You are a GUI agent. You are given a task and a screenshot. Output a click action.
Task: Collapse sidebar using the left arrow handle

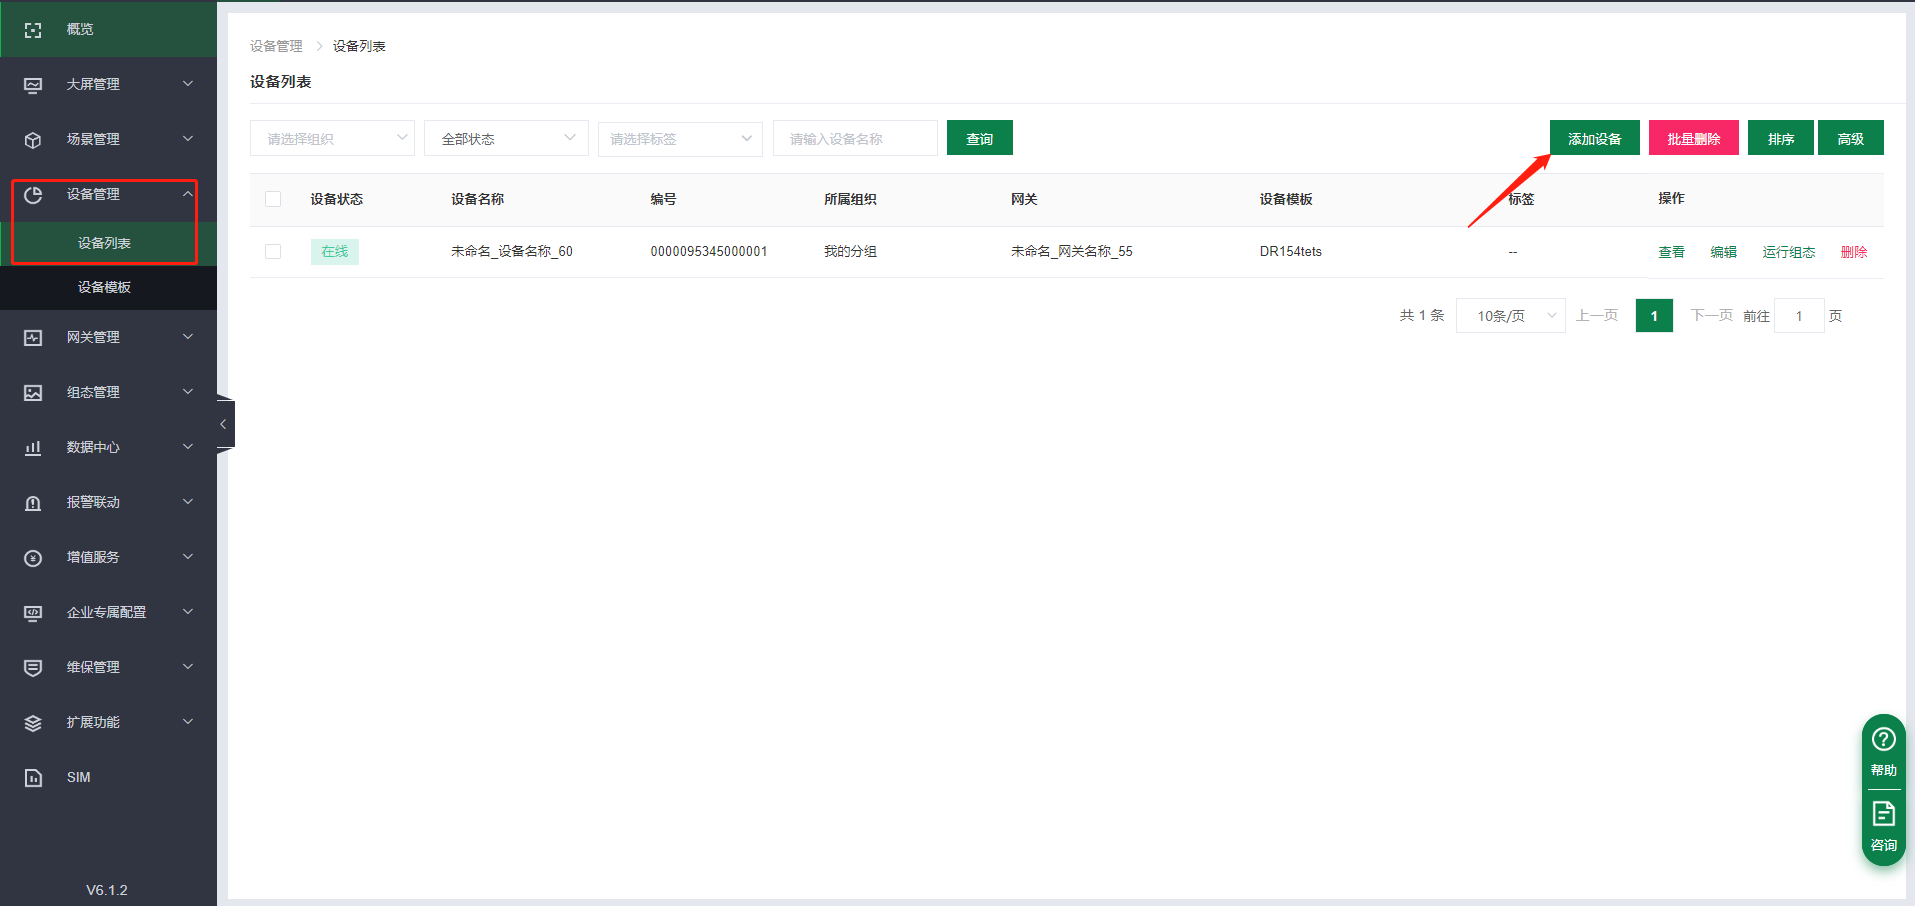click(224, 425)
